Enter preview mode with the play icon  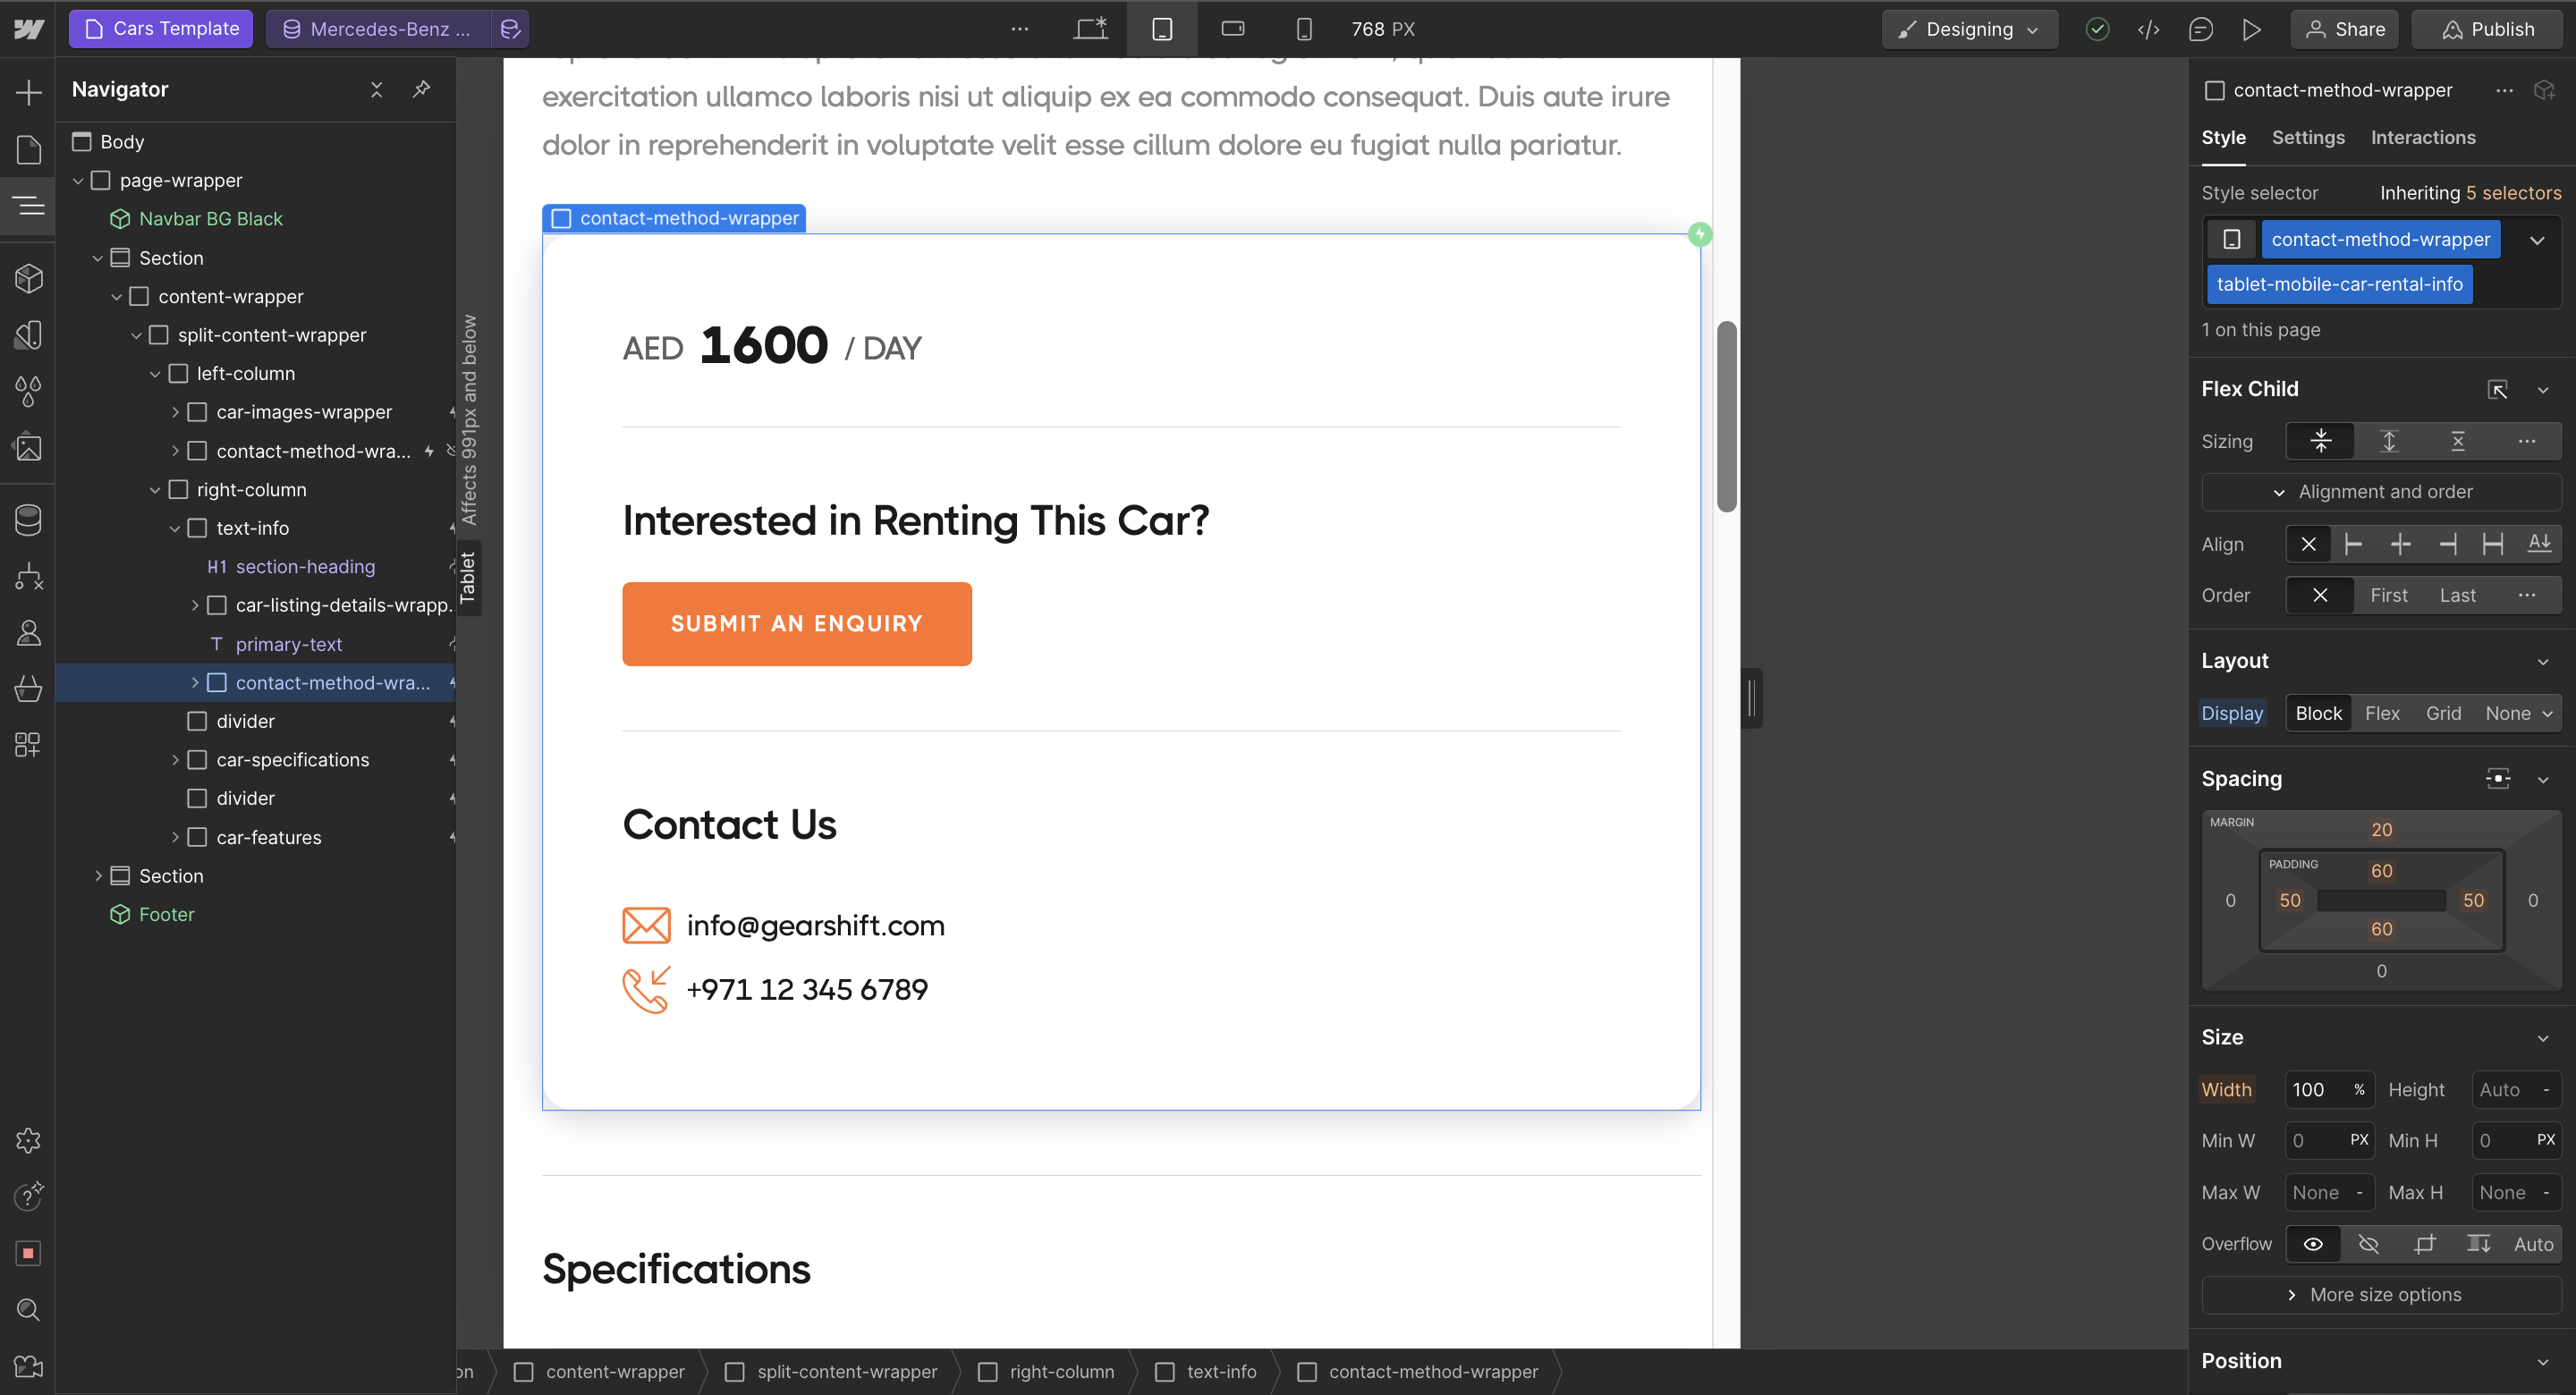2253,29
